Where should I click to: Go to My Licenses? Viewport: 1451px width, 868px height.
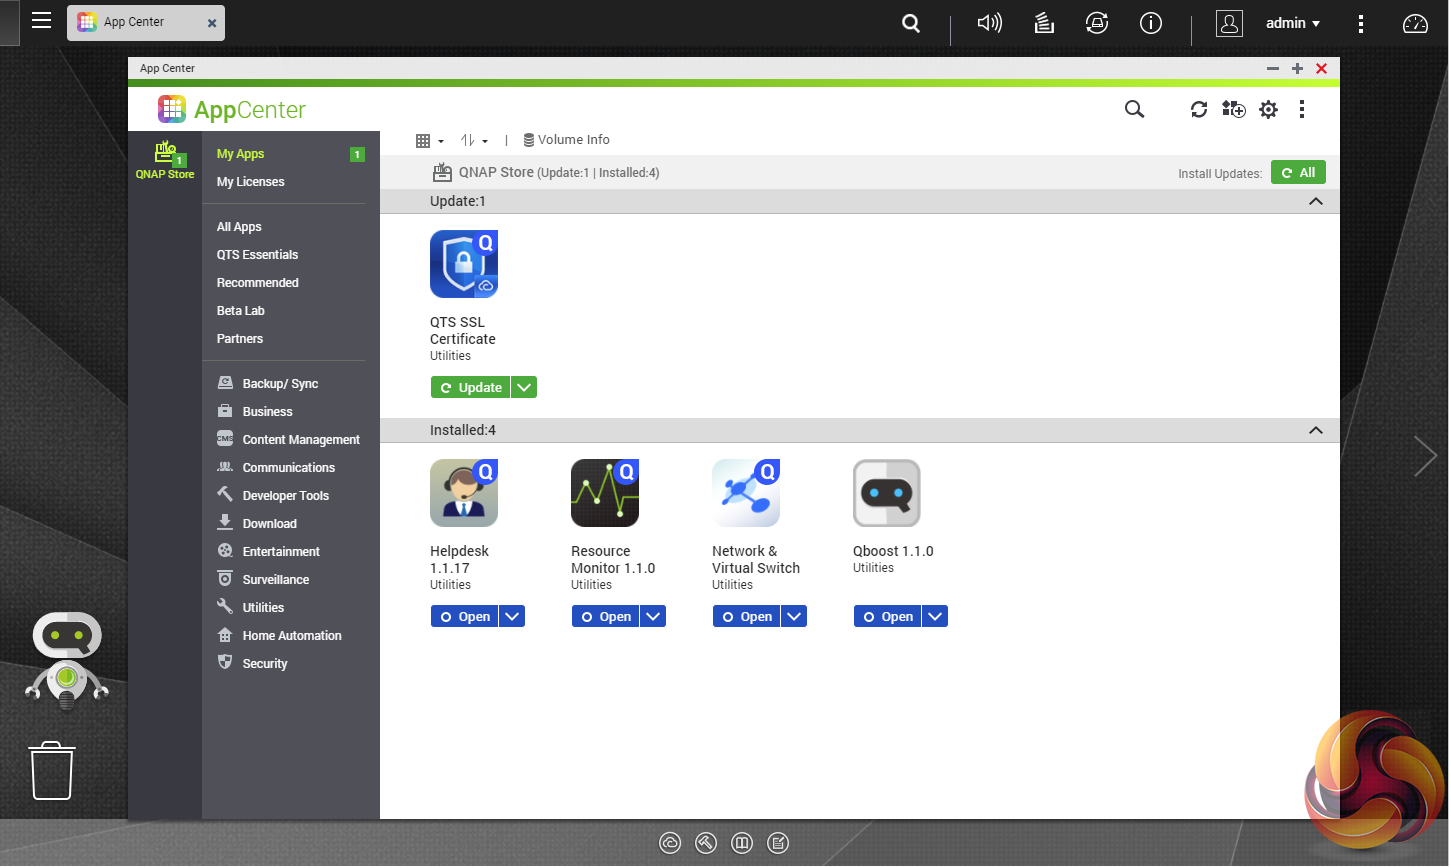[251, 182]
